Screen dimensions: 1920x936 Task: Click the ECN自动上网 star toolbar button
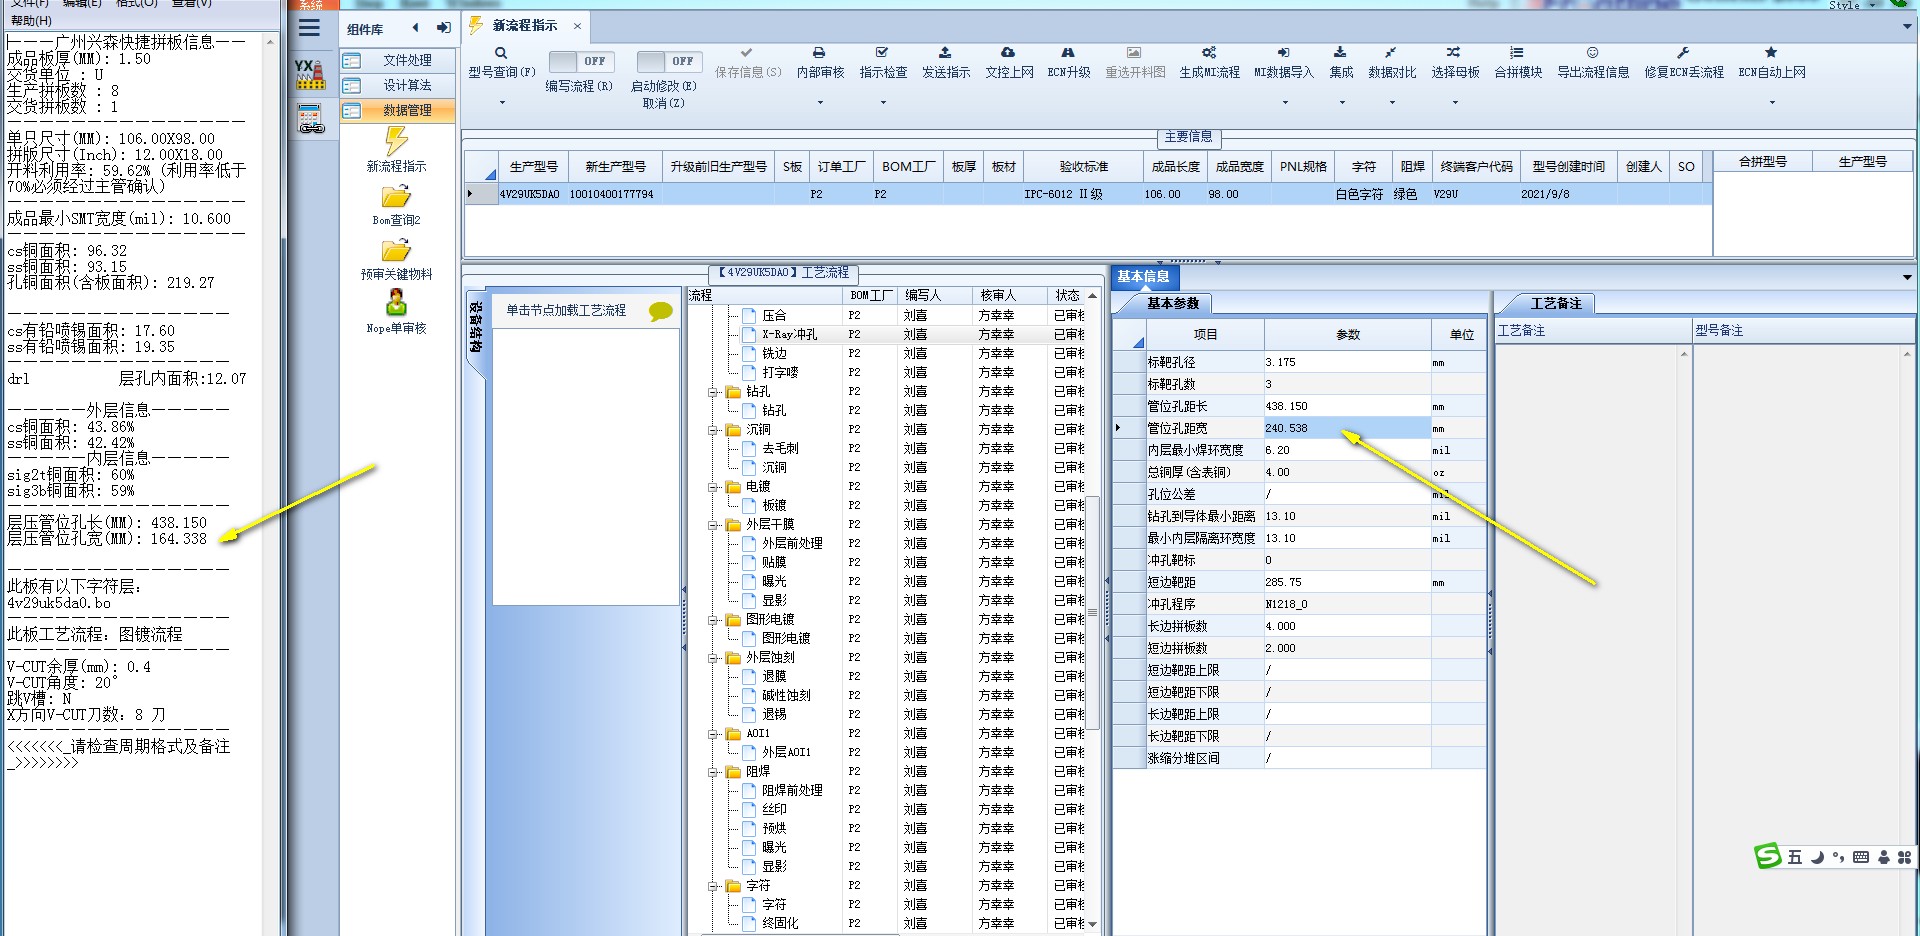pos(1772,62)
